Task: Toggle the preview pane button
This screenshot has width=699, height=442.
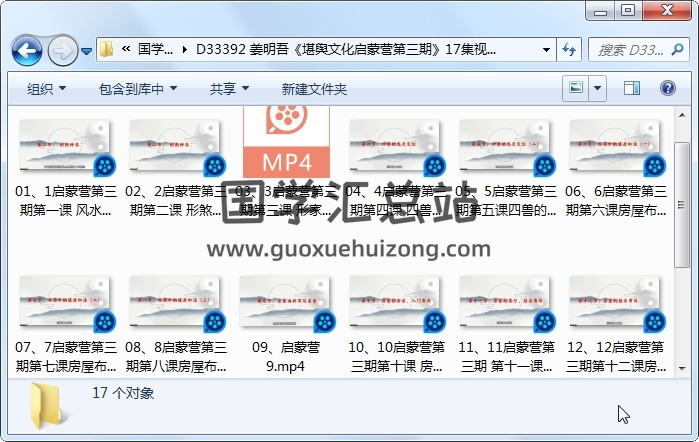Action: 632,88
